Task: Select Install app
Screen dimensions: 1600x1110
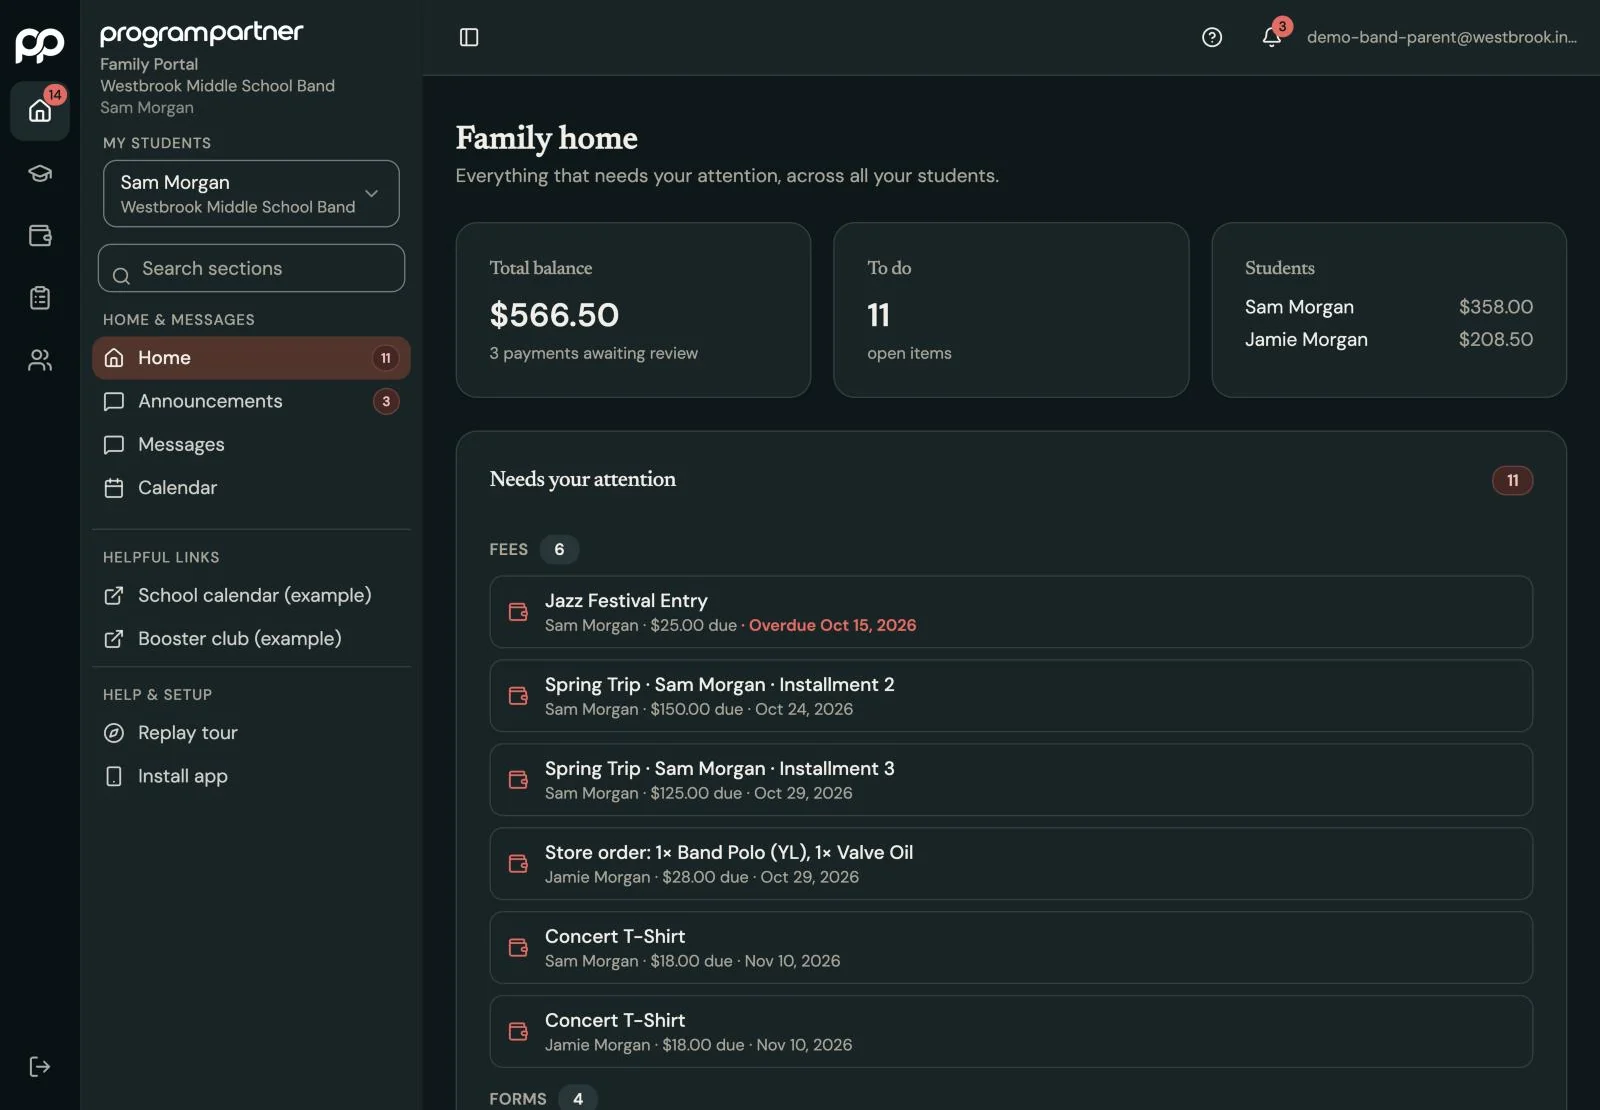Action: click(251, 776)
